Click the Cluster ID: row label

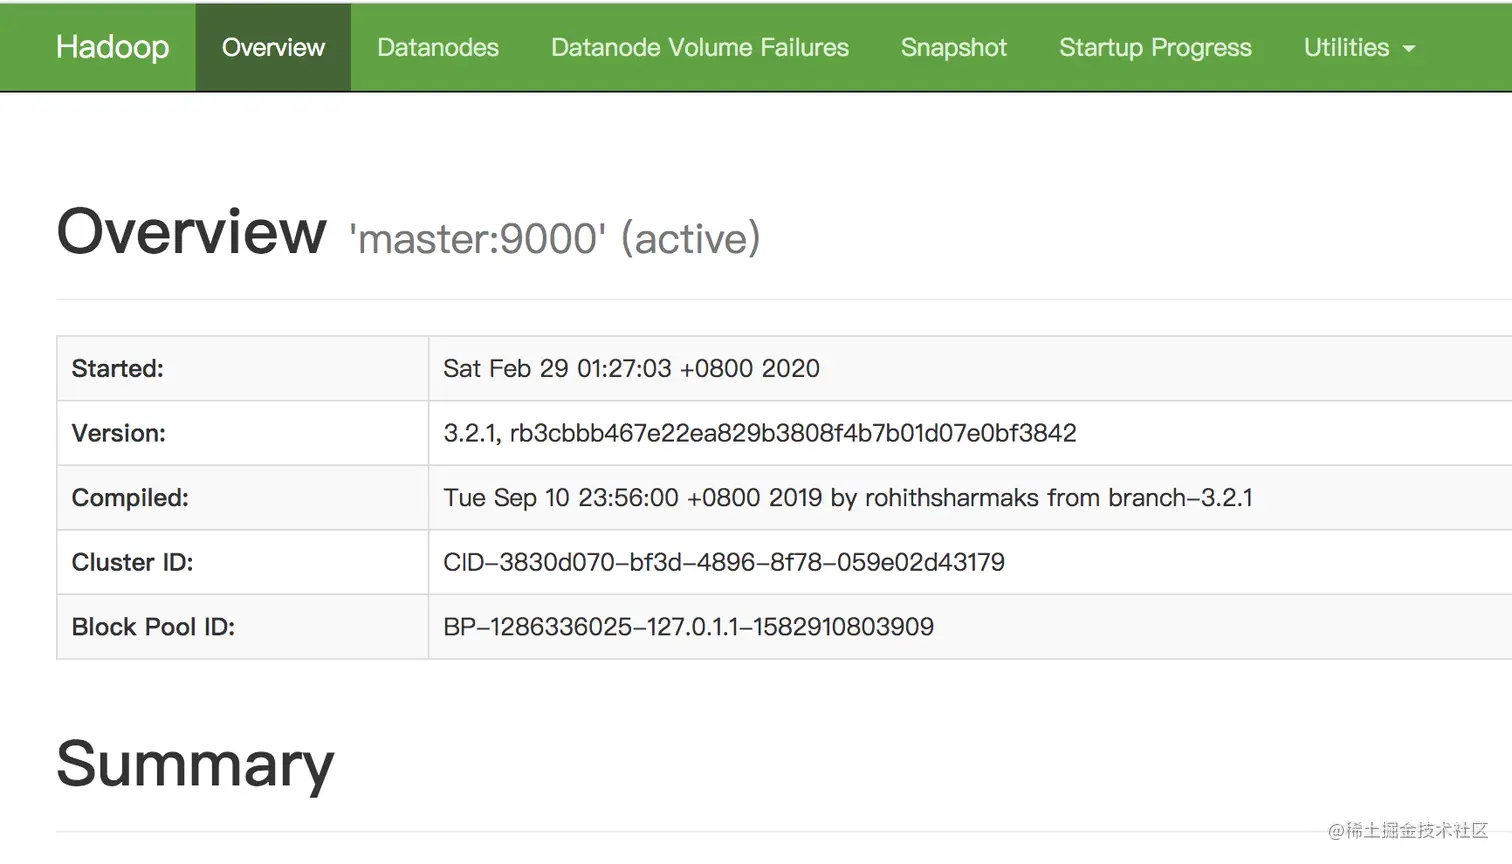[132, 562]
